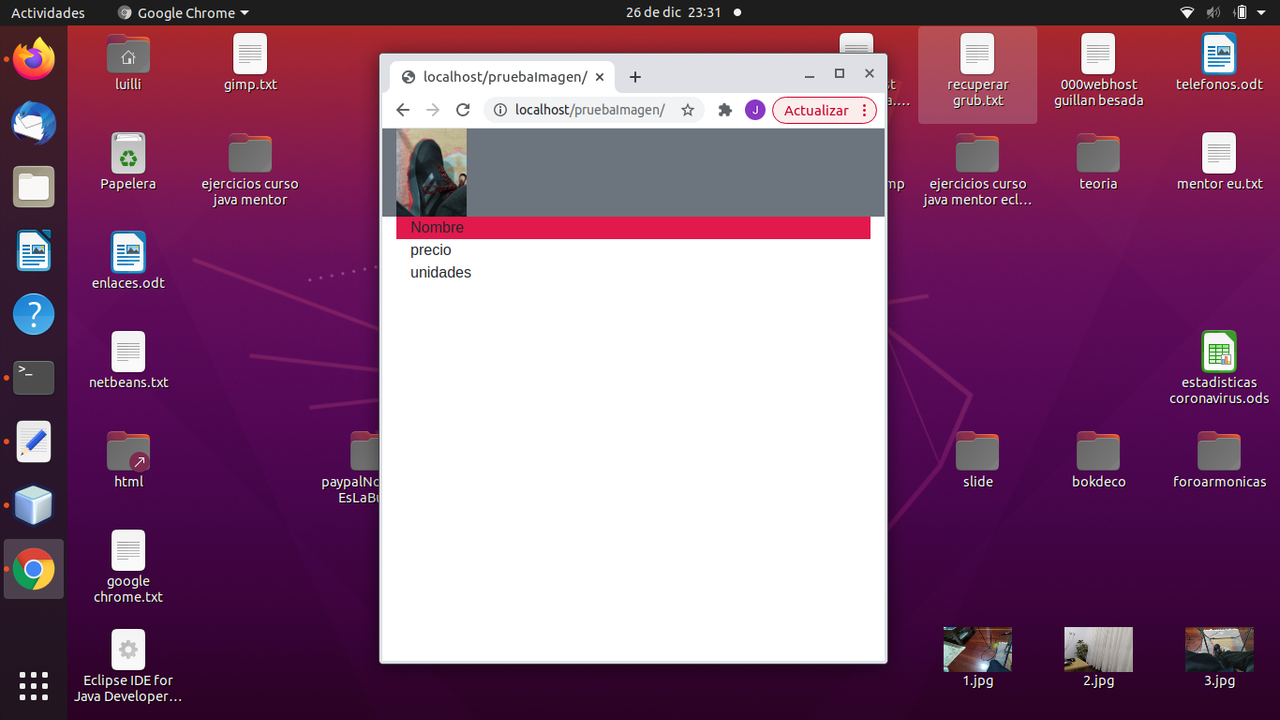This screenshot has width=1280, height=720.
Task: View site information icon in address bar
Action: (x=500, y=110)
